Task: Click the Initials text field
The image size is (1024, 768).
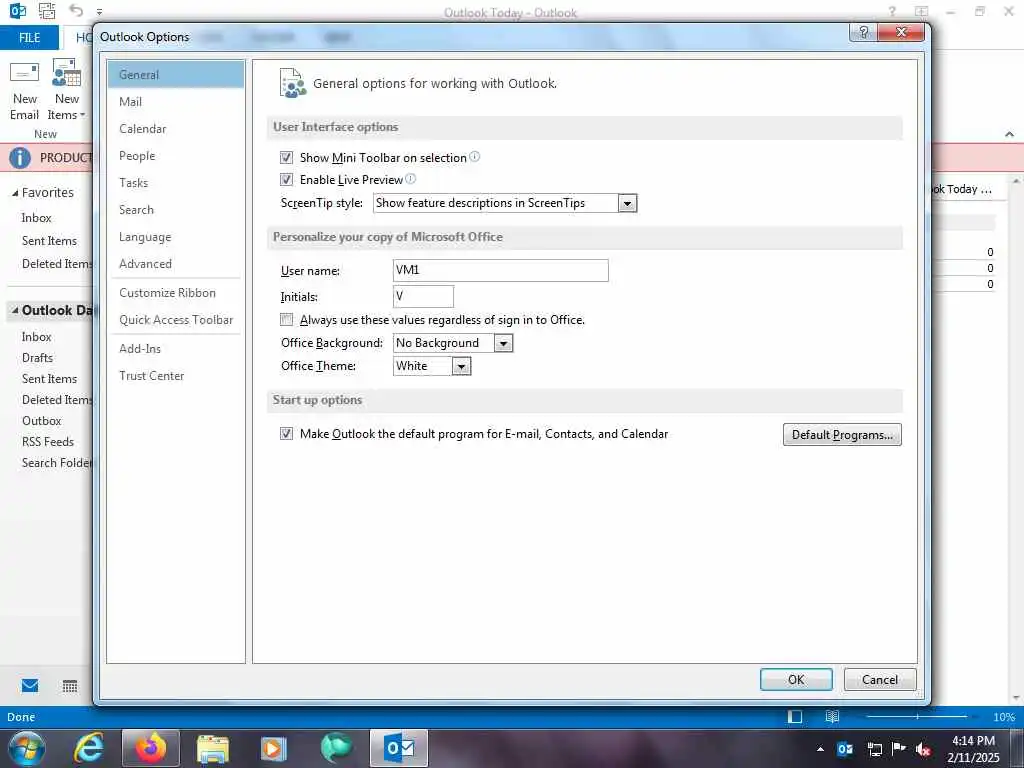Action: click(423, 296)
